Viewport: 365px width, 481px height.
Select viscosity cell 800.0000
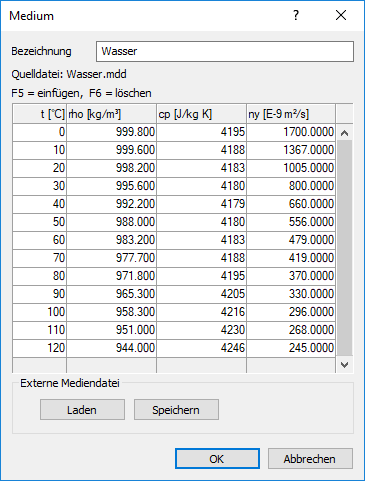pyautogui.click(x=291, y=186)
